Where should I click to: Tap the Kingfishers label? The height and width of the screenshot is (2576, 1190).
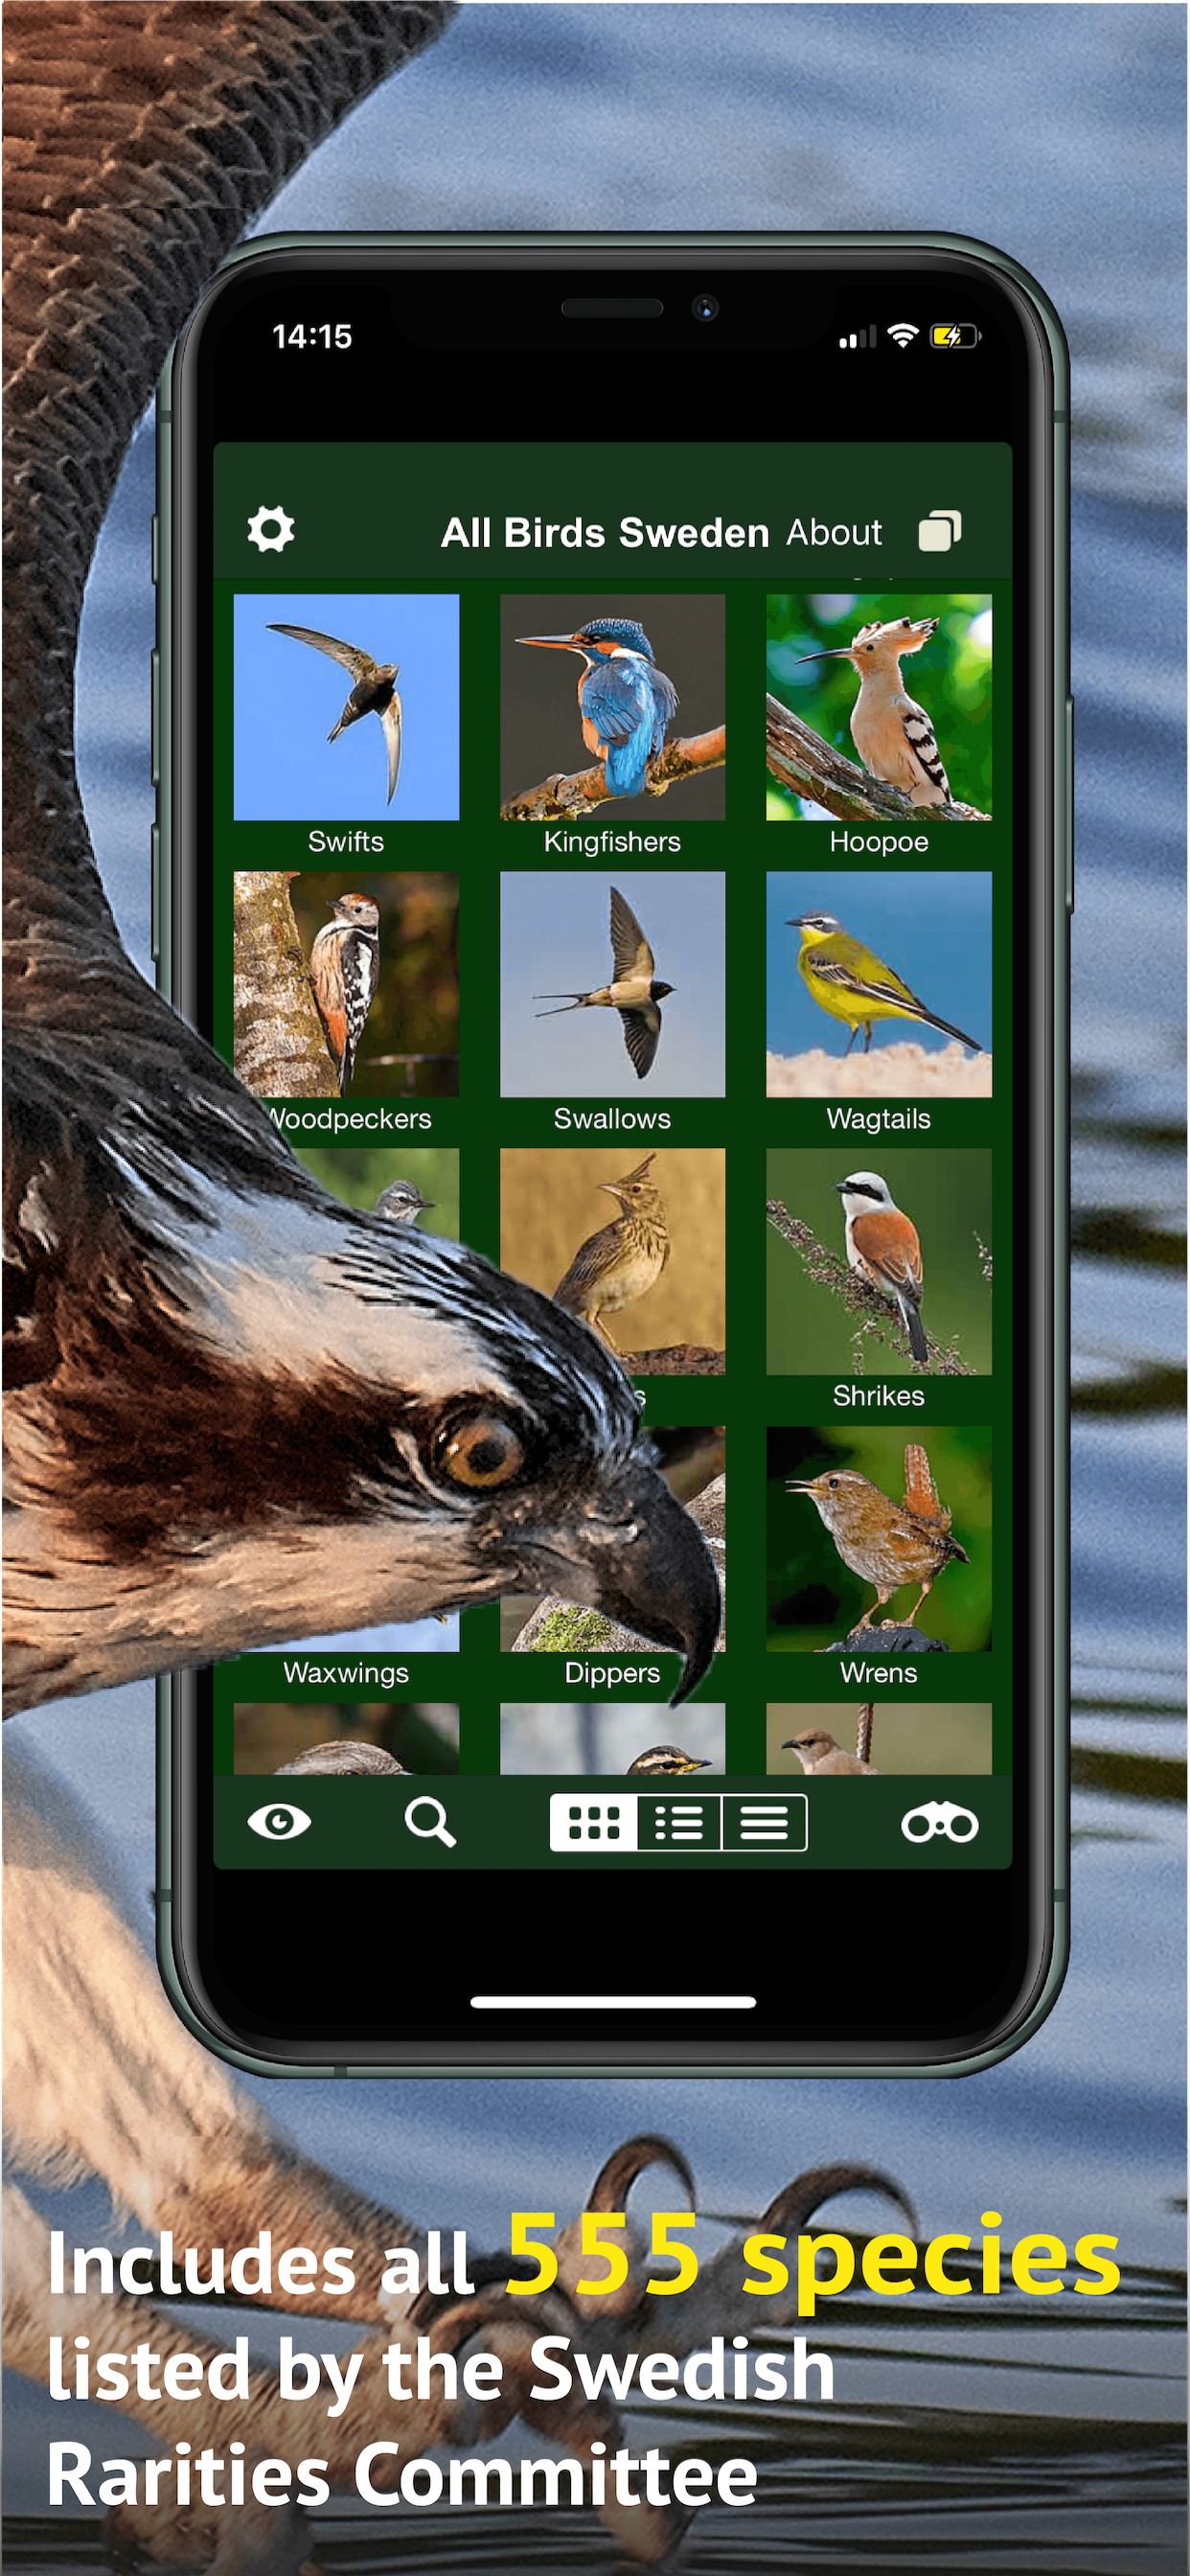pos(612,842)
